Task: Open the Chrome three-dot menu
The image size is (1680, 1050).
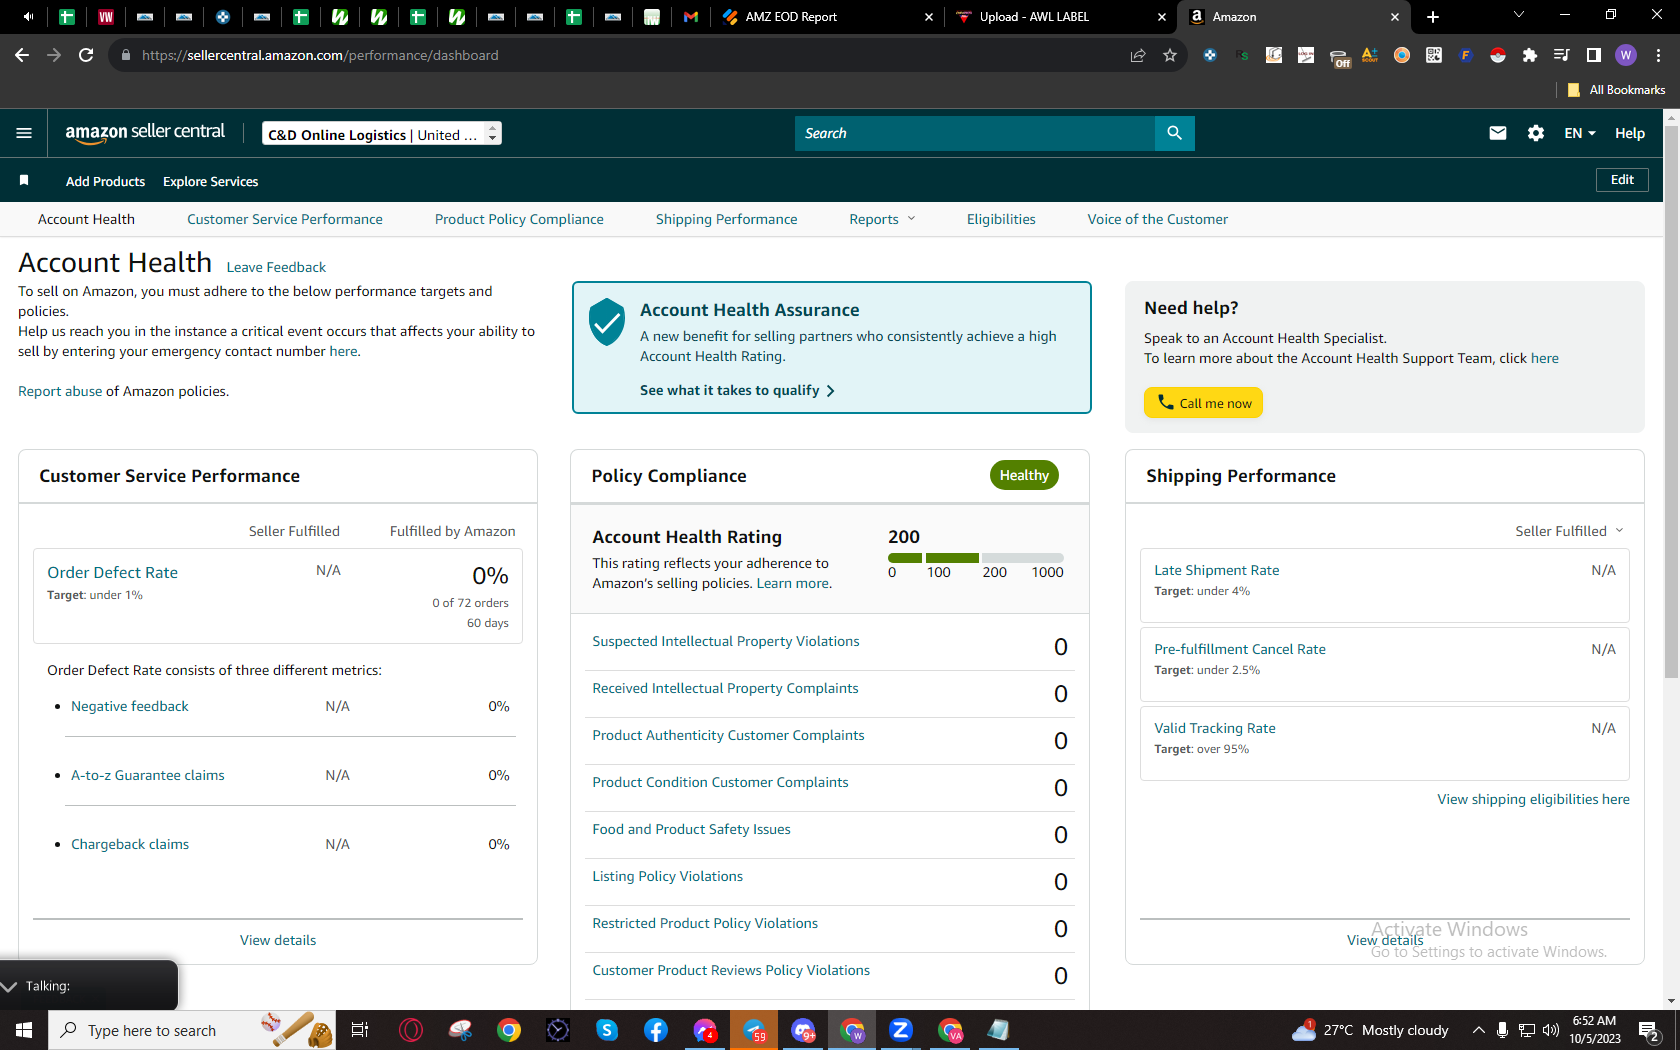Action: (x=1658, y=55)
